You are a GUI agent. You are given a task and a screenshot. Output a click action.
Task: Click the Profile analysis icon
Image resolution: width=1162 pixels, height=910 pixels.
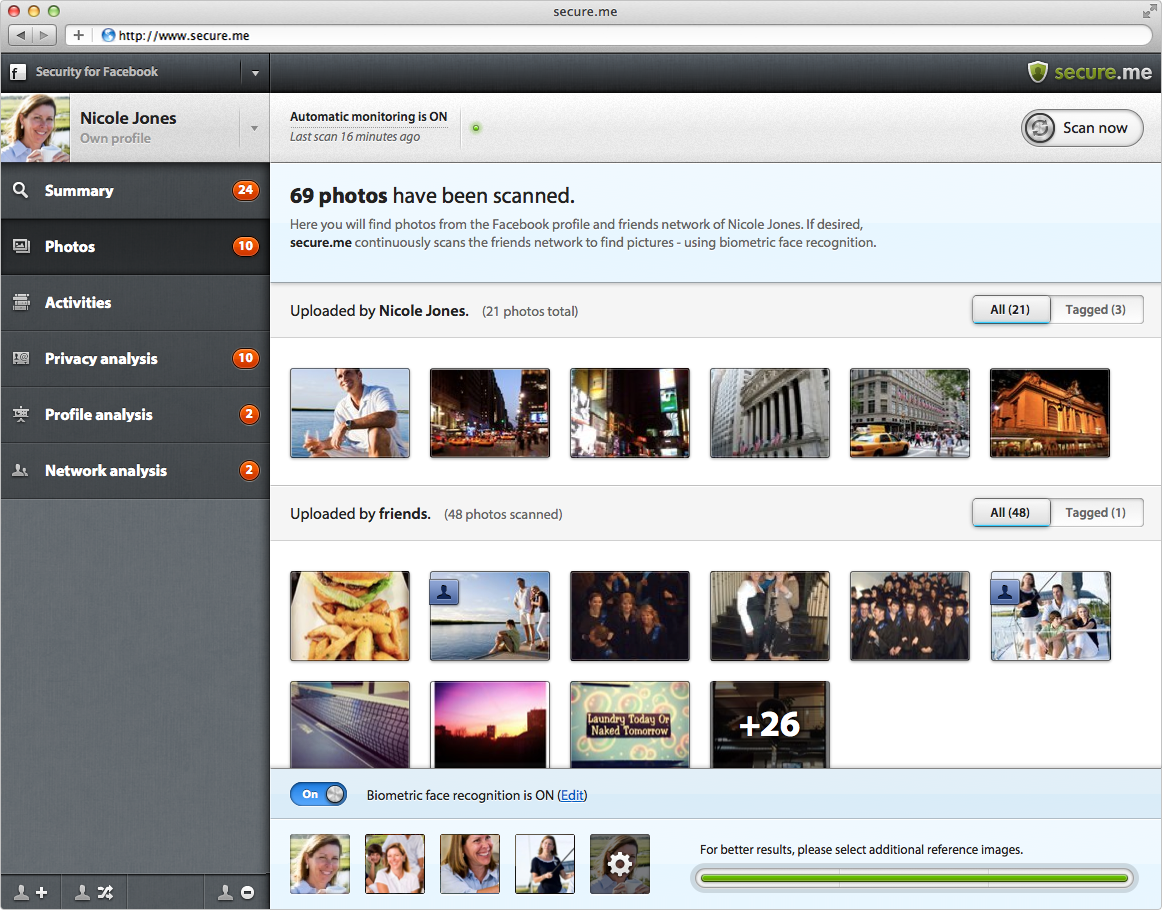21,414
